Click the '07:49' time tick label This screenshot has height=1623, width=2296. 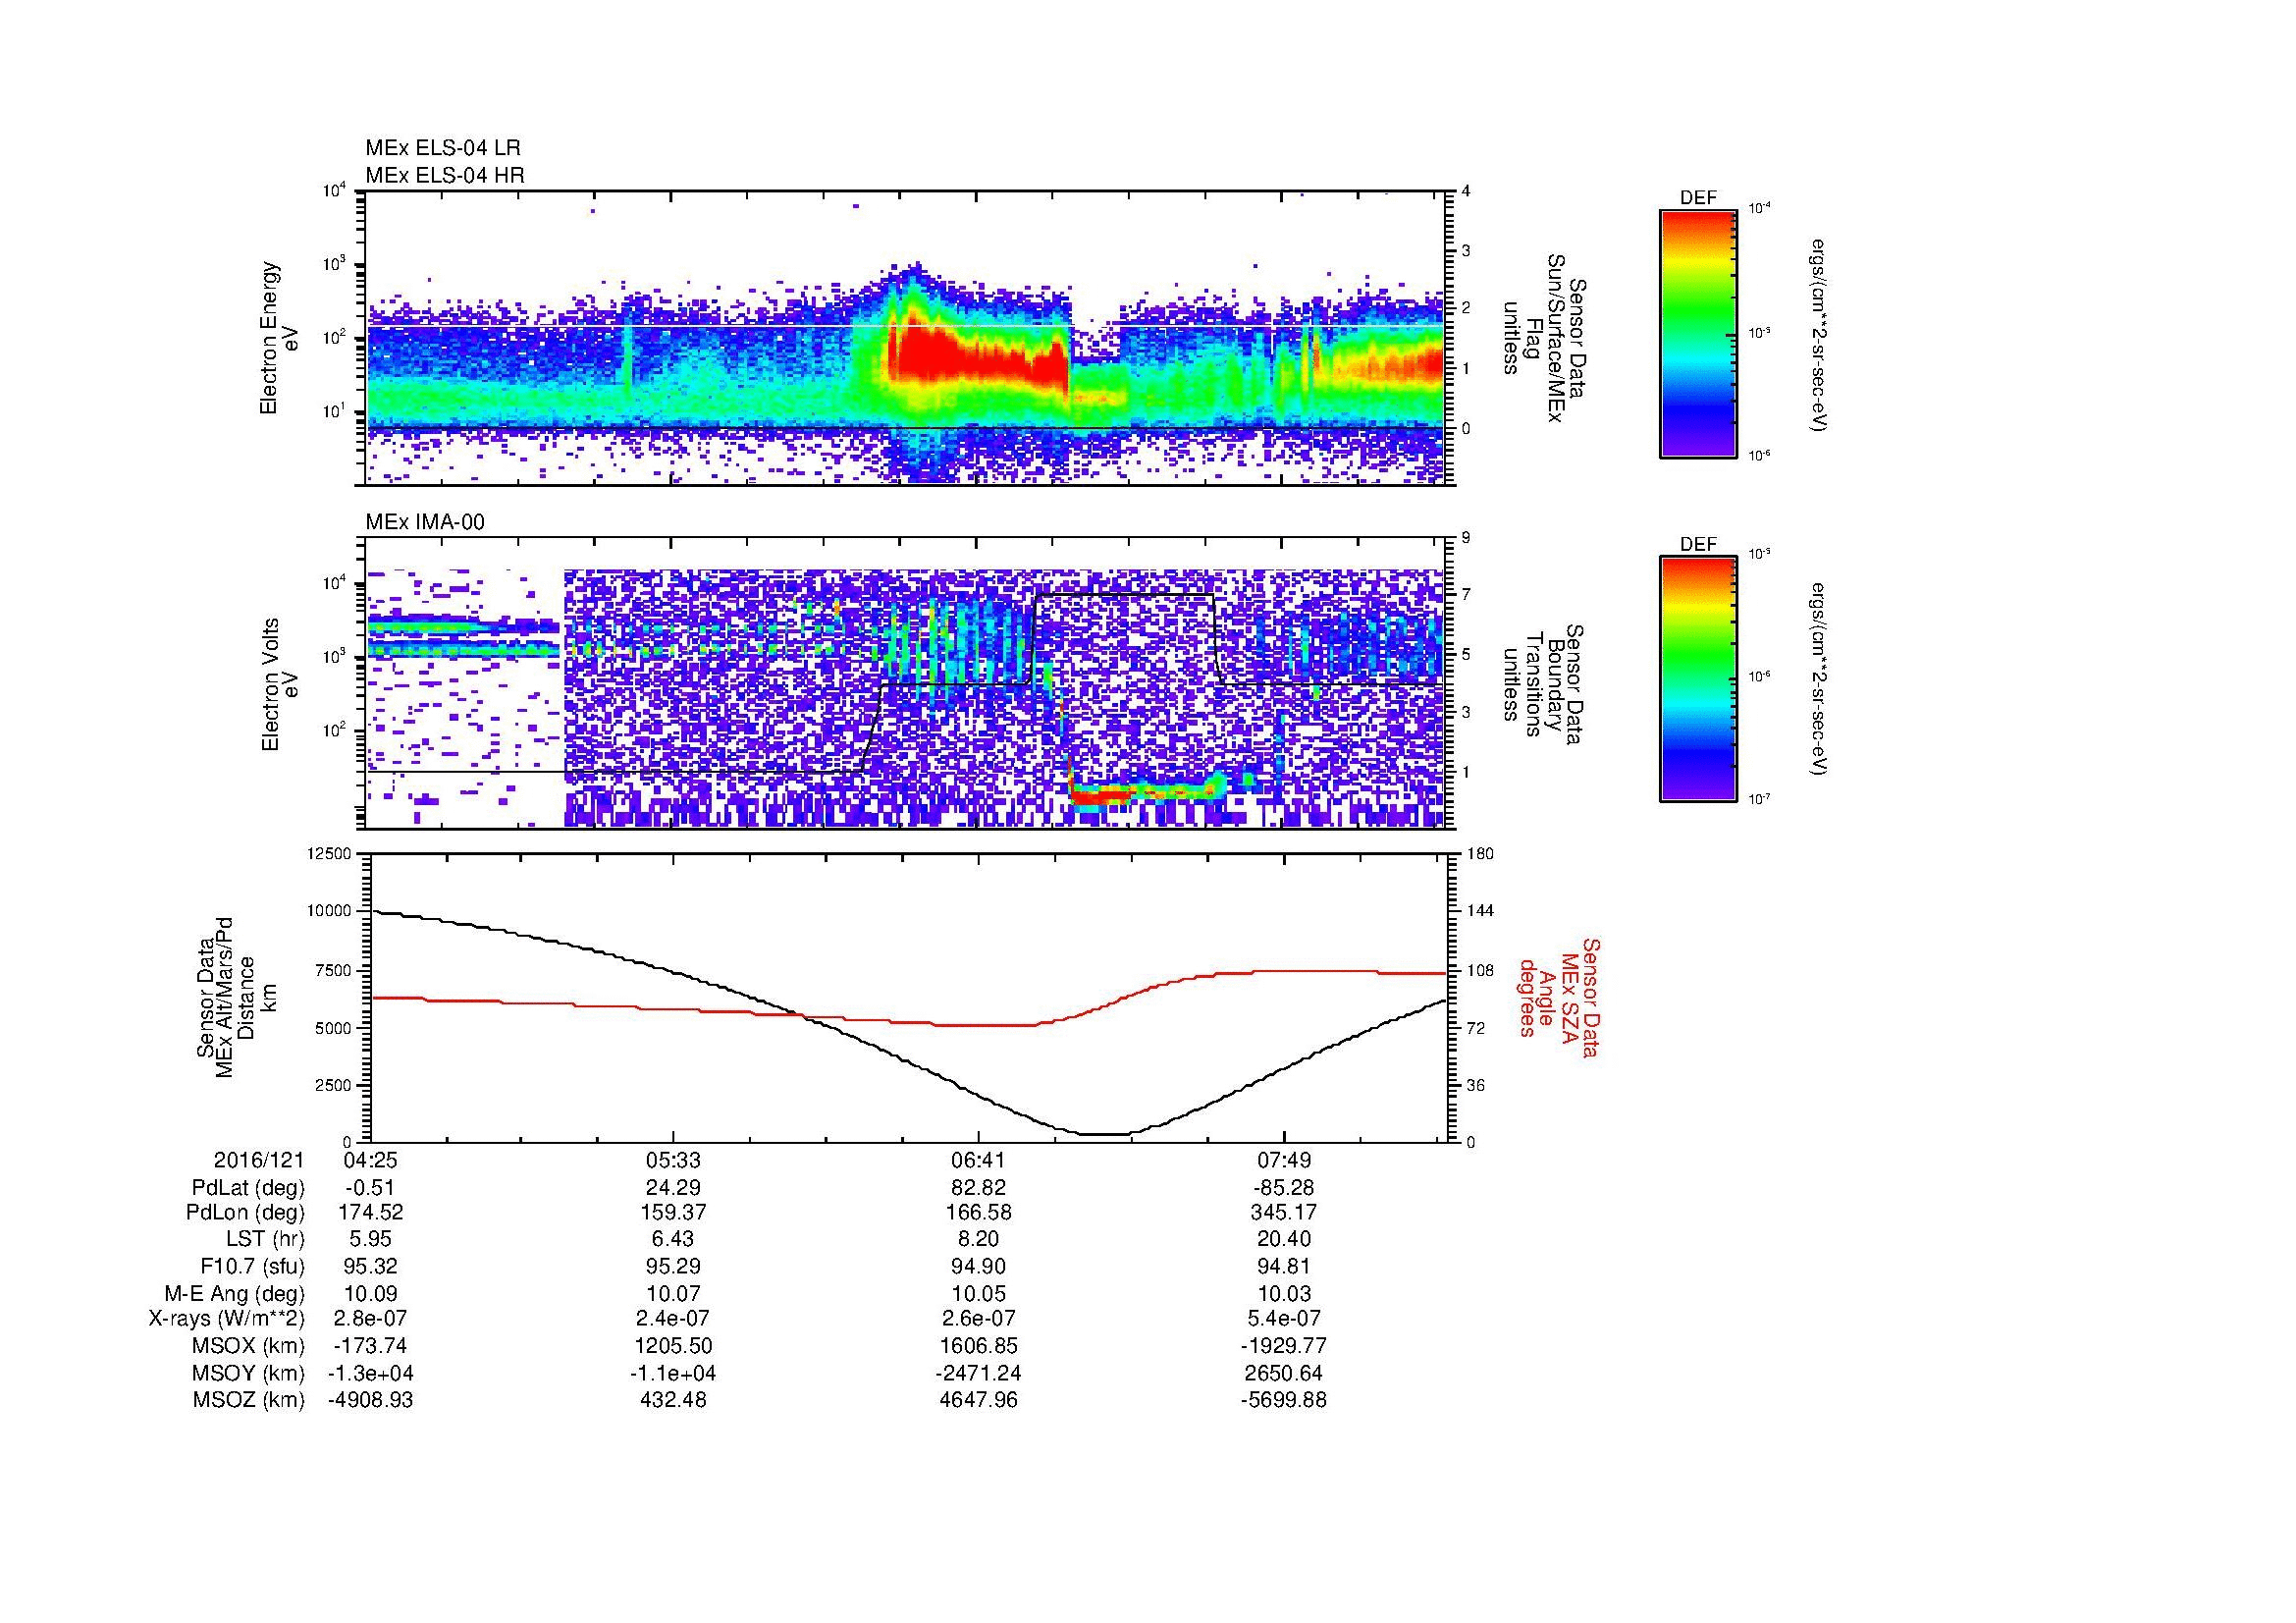tap(1284, 1160)
